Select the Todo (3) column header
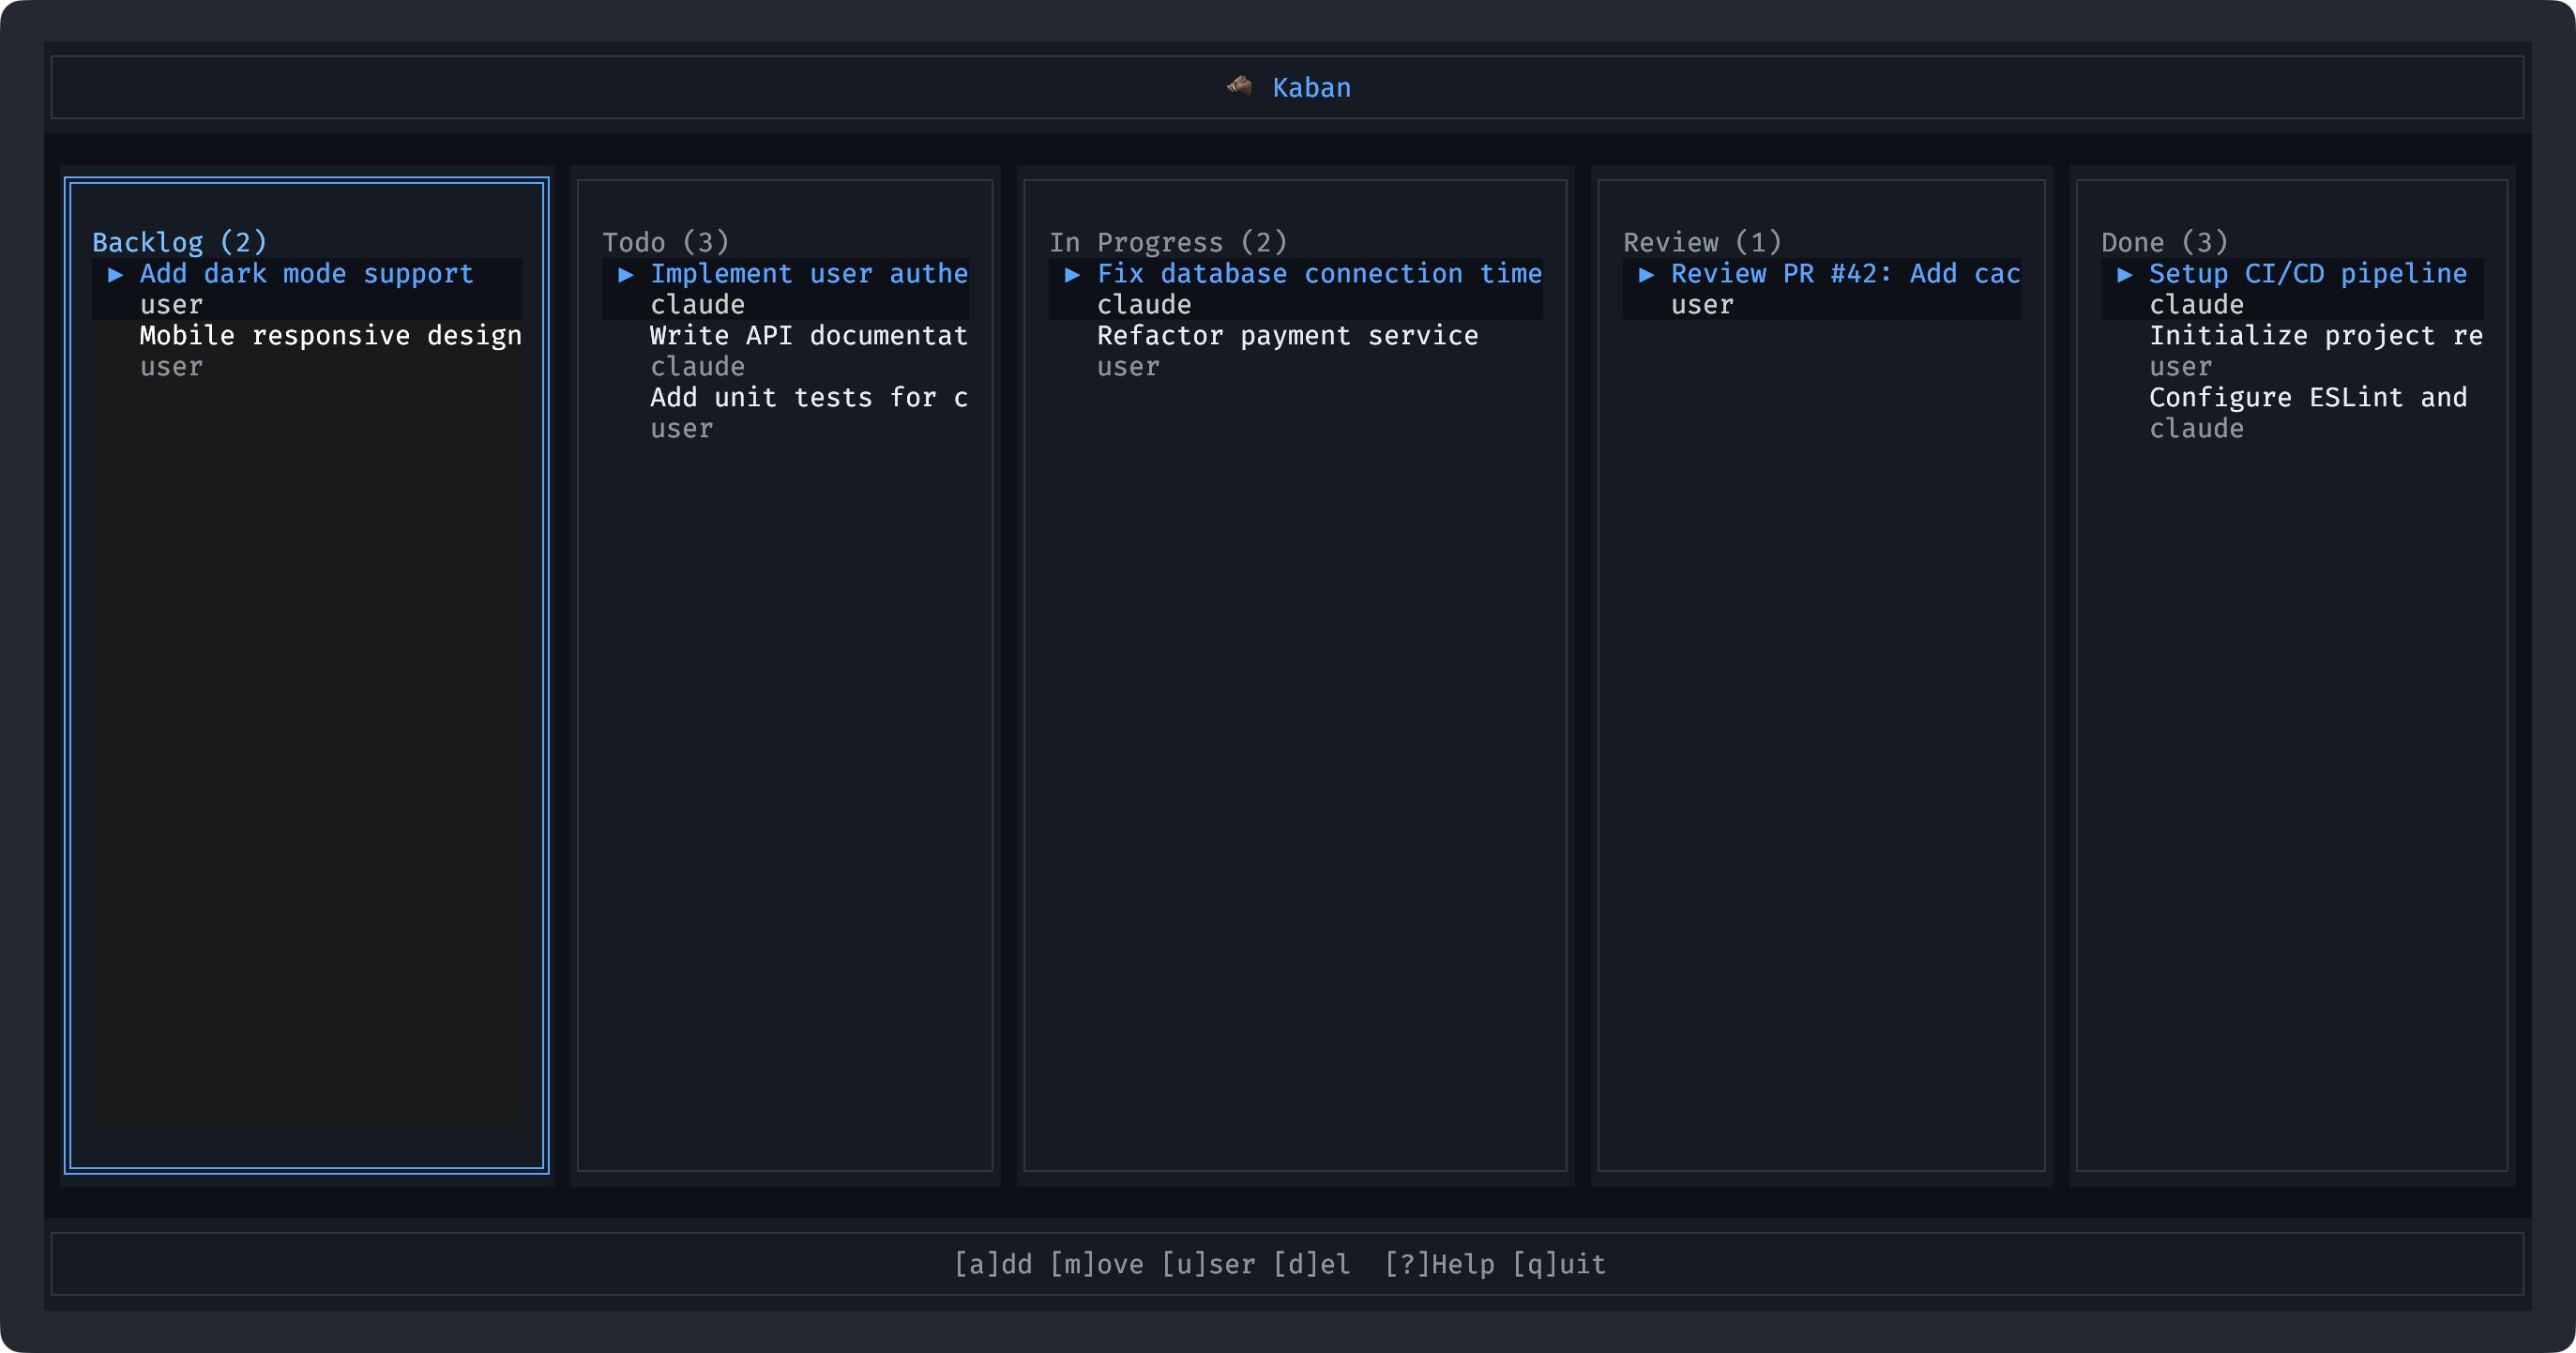Image resolution: width=2576 pixels, height=1353 pixels. pyautogui.click(x=665, y=242)
